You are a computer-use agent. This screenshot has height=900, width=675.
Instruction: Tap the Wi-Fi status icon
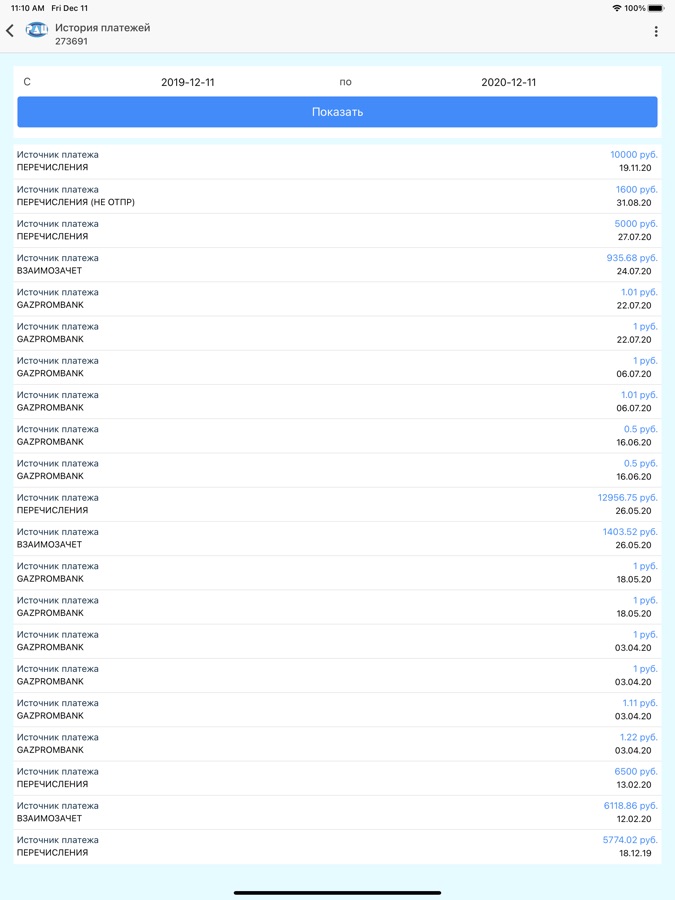pos(616,8)
